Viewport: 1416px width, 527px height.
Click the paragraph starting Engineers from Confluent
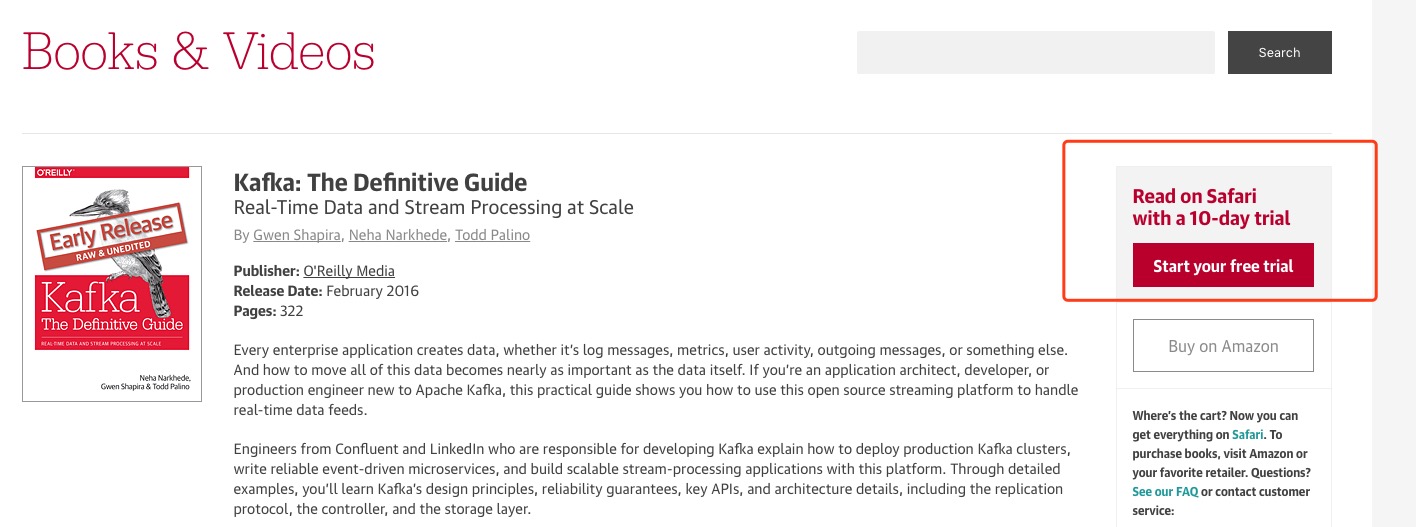pos(652,479)
